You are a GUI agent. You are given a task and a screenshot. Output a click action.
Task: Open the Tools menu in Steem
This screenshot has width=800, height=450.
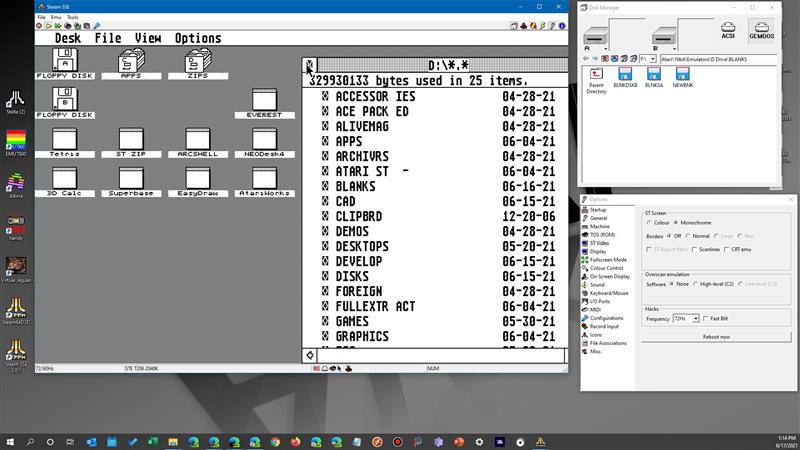[x=73, y=17]
